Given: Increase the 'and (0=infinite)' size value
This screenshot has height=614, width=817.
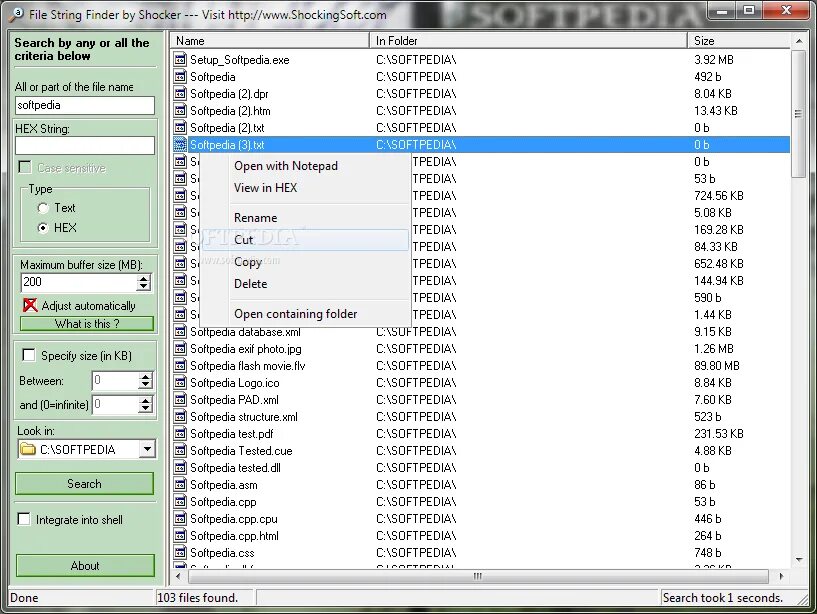Looking at the screenshot, I should 146,400.
